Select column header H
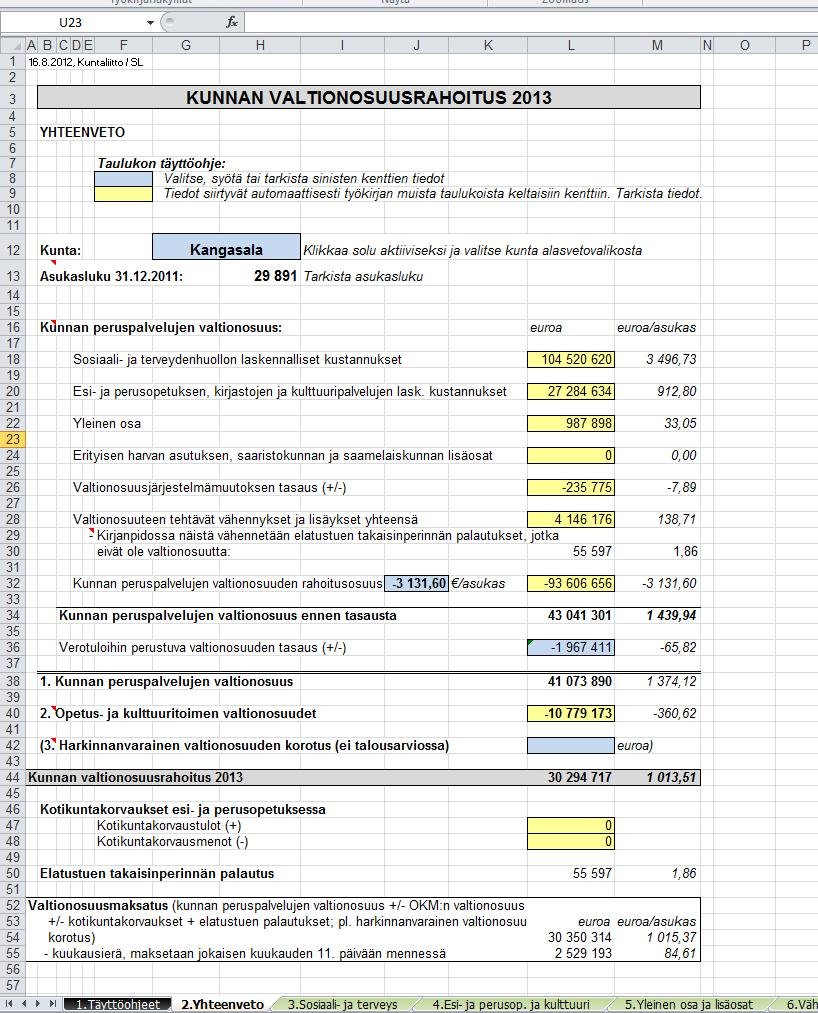The width and height of the screenshot is (818, 1013). [x=260, y=45]
